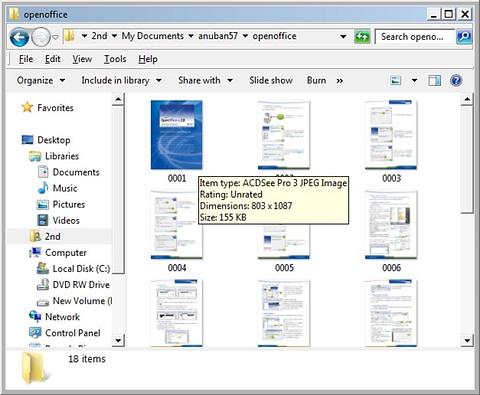The height and width of the screenshot is (395, 480).
Task: Click the Change your view icon
Action: [x=396, y=80]
